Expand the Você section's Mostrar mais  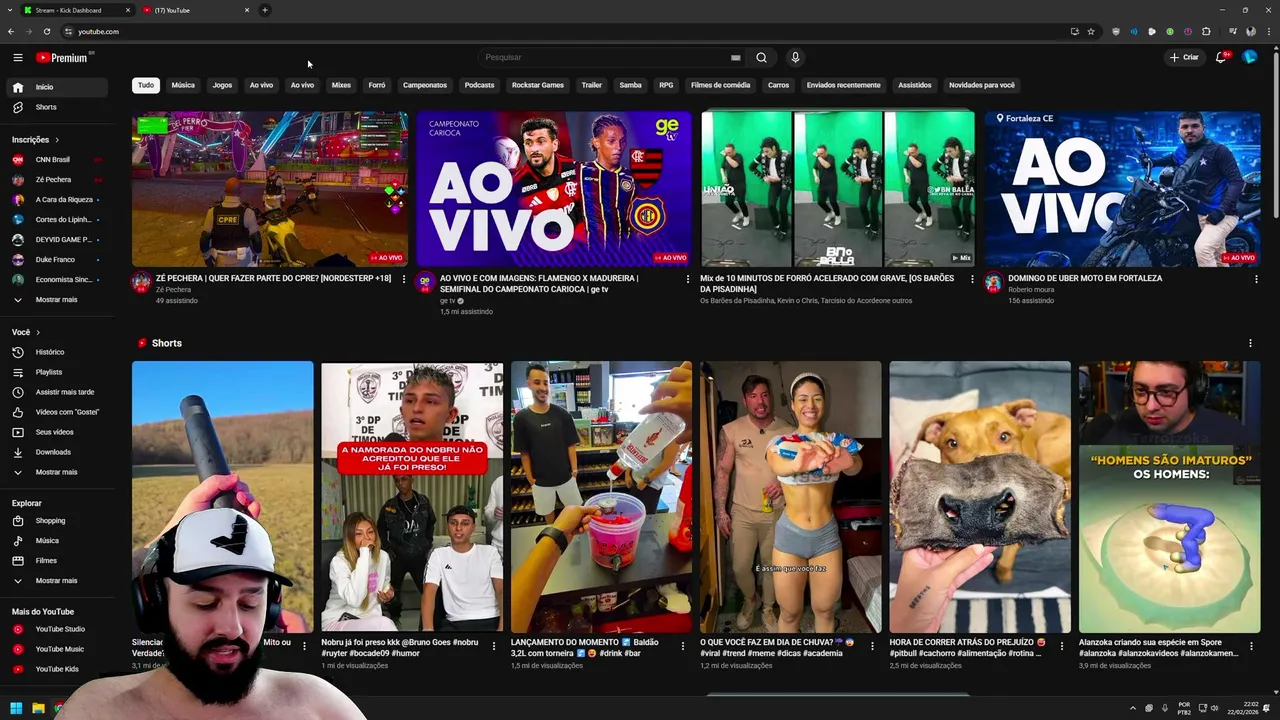(58, 472)
